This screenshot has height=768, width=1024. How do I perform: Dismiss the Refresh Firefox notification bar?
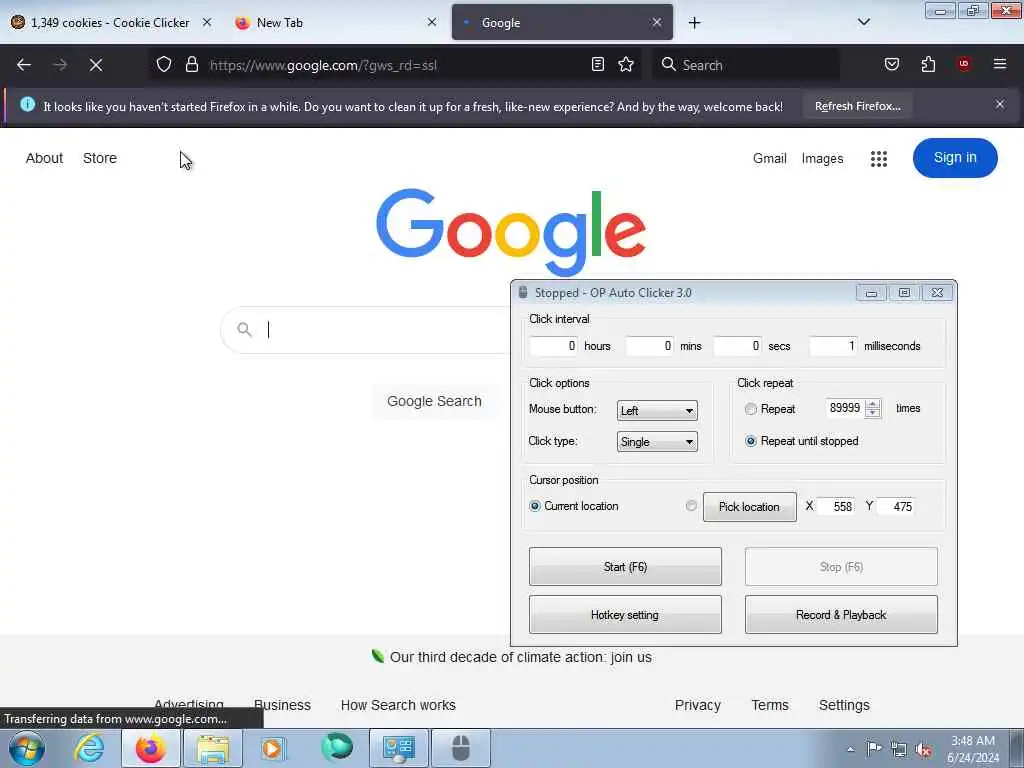(x=1000, y=104)
